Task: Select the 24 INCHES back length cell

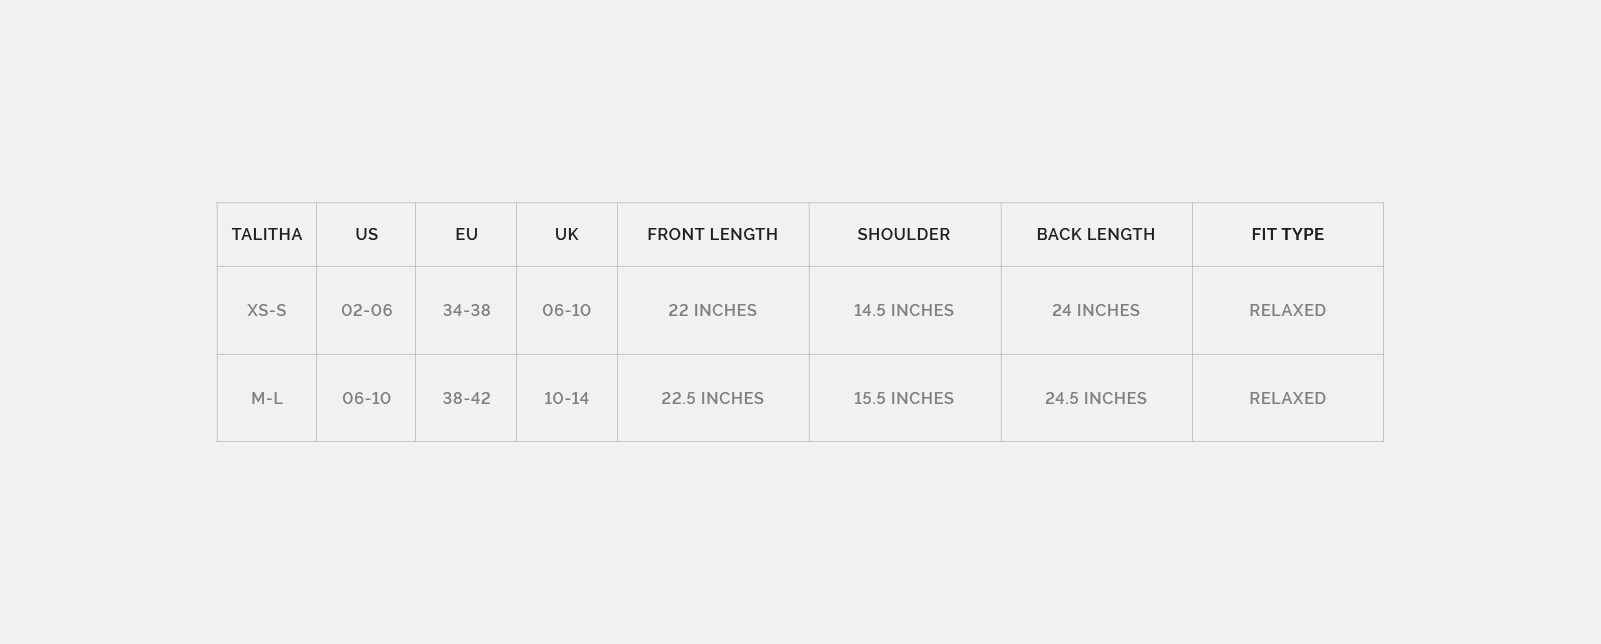Action: click(x=1096, y=311)
